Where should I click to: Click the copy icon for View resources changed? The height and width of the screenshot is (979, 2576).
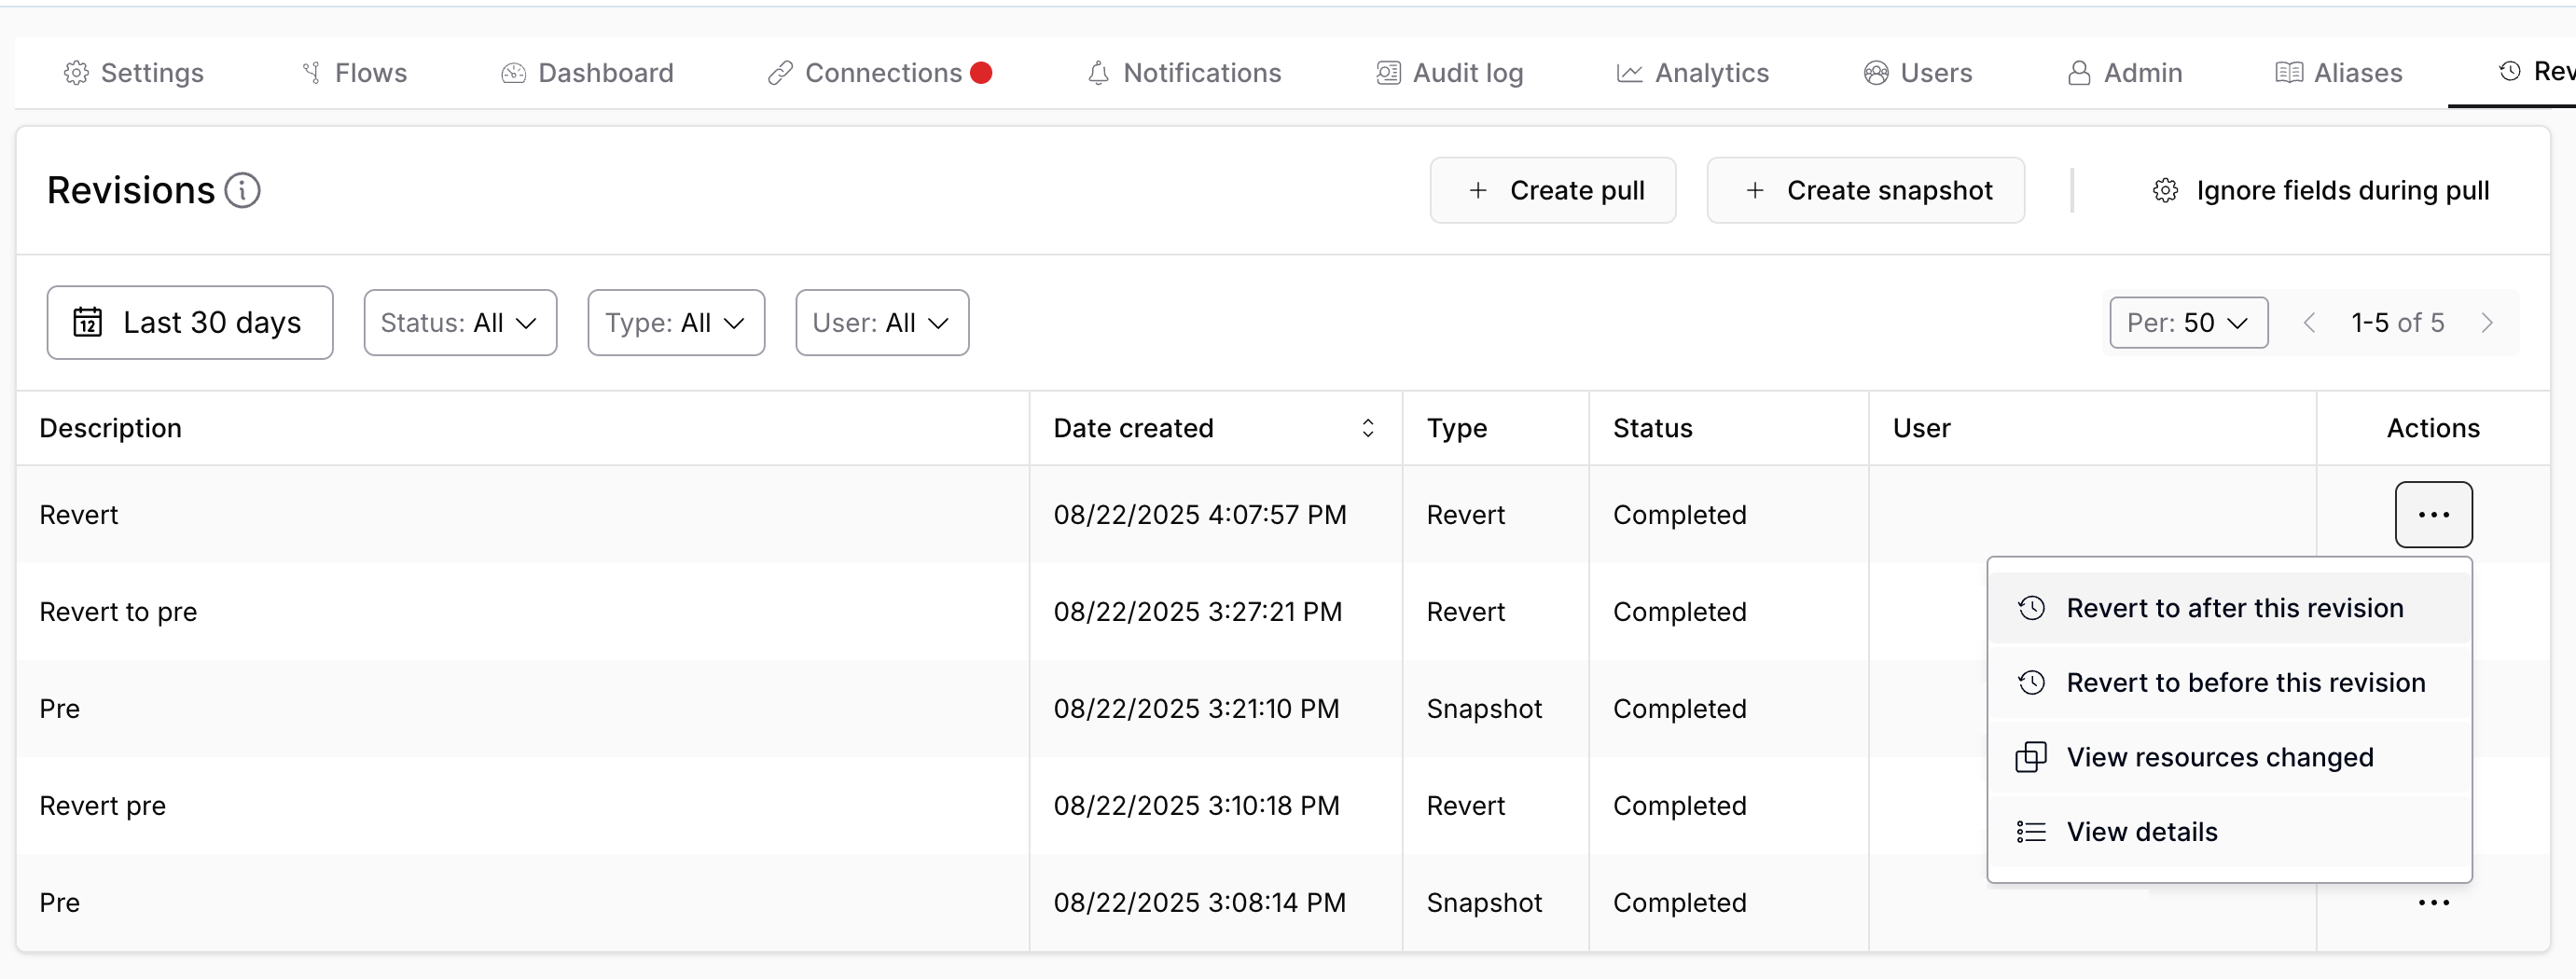(x=2031, y=757)
